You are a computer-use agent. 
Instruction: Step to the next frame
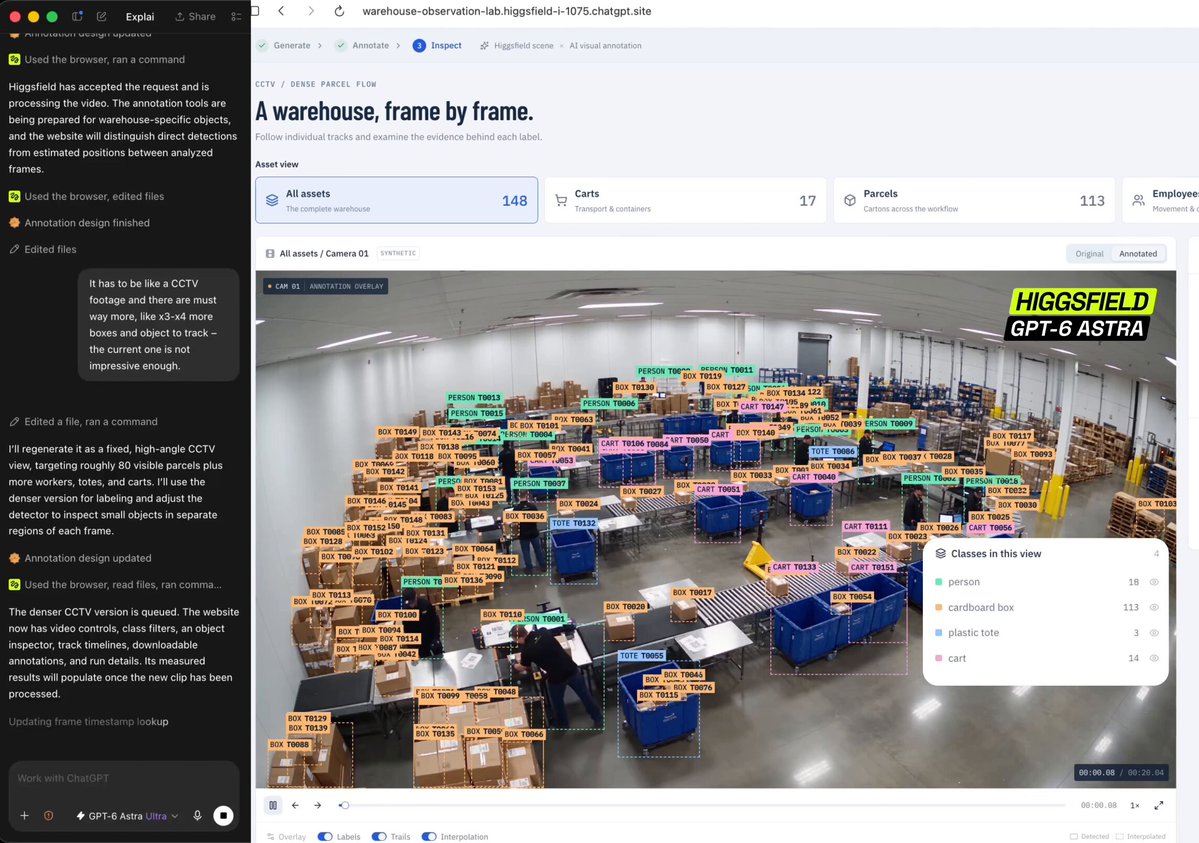click(x=318, y=805)
